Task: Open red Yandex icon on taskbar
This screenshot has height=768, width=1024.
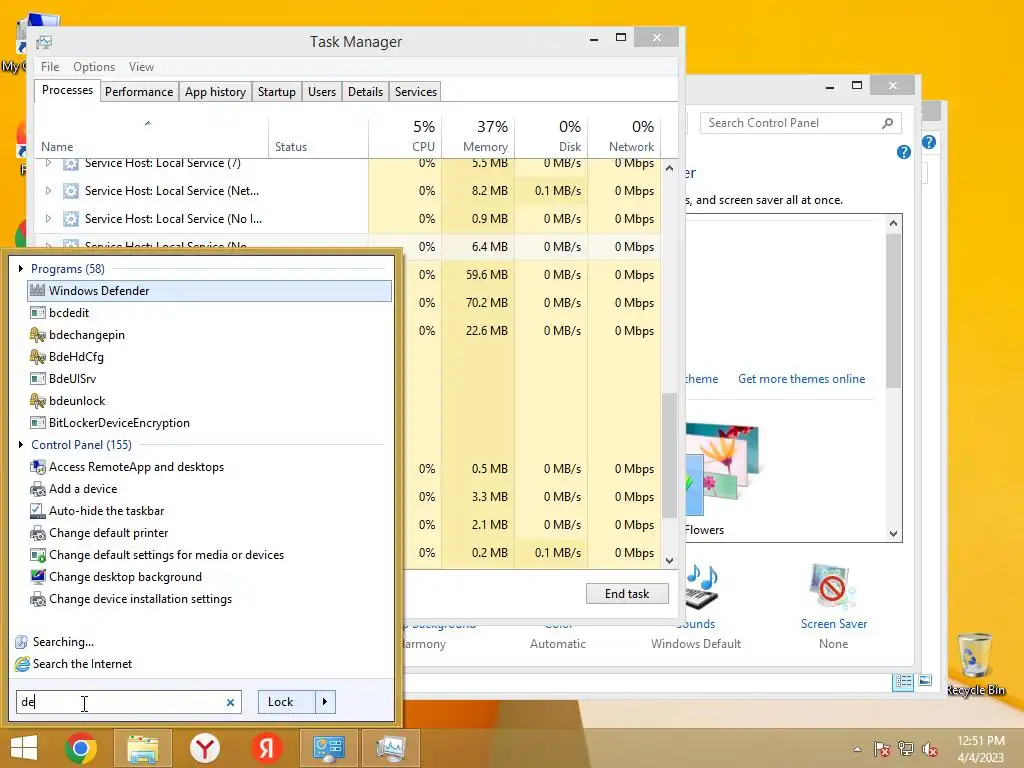Action: 266,748
